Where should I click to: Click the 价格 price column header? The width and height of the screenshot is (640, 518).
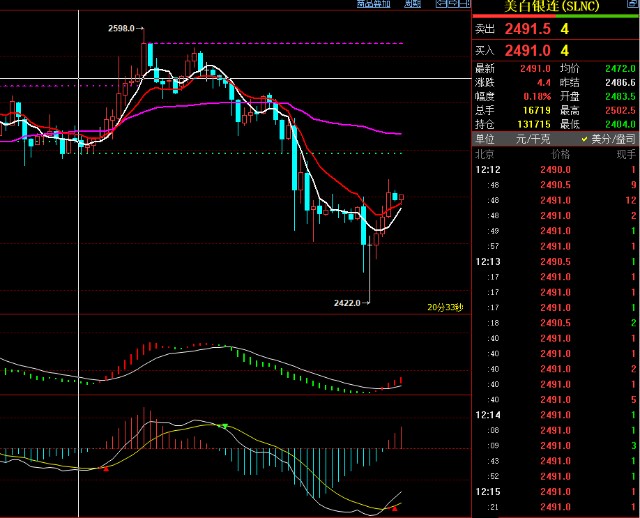(560, 155)
